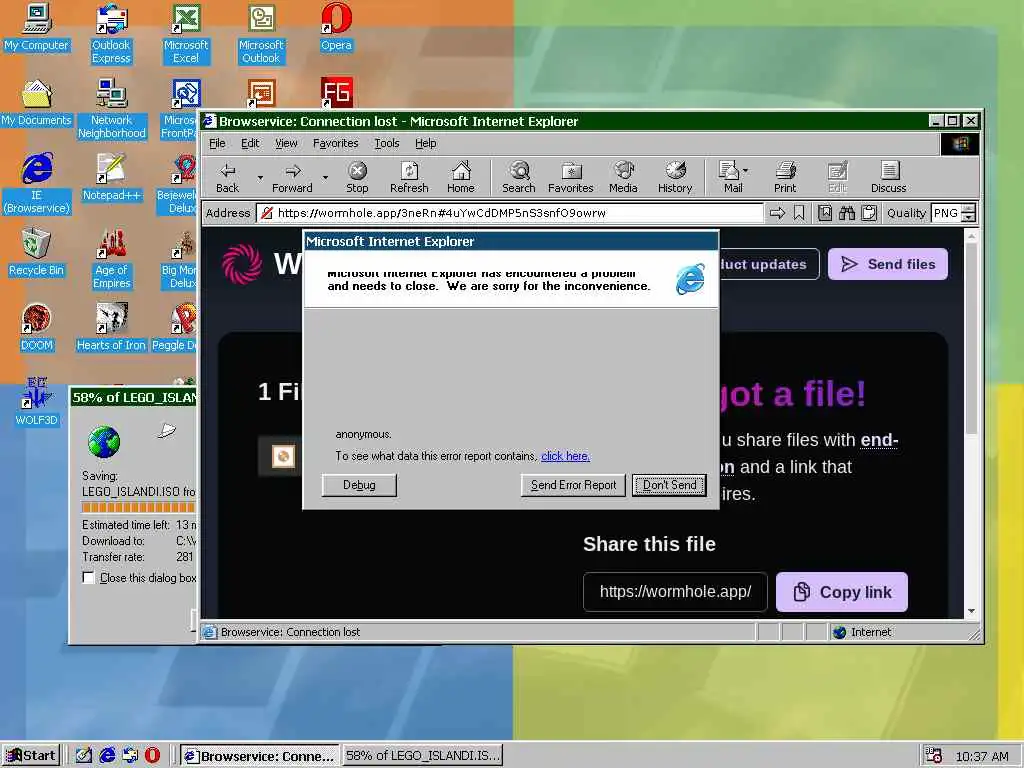1024x768 pixels.
Task: Click the clipboard icon in address toolbar
Action: (869, 213)
